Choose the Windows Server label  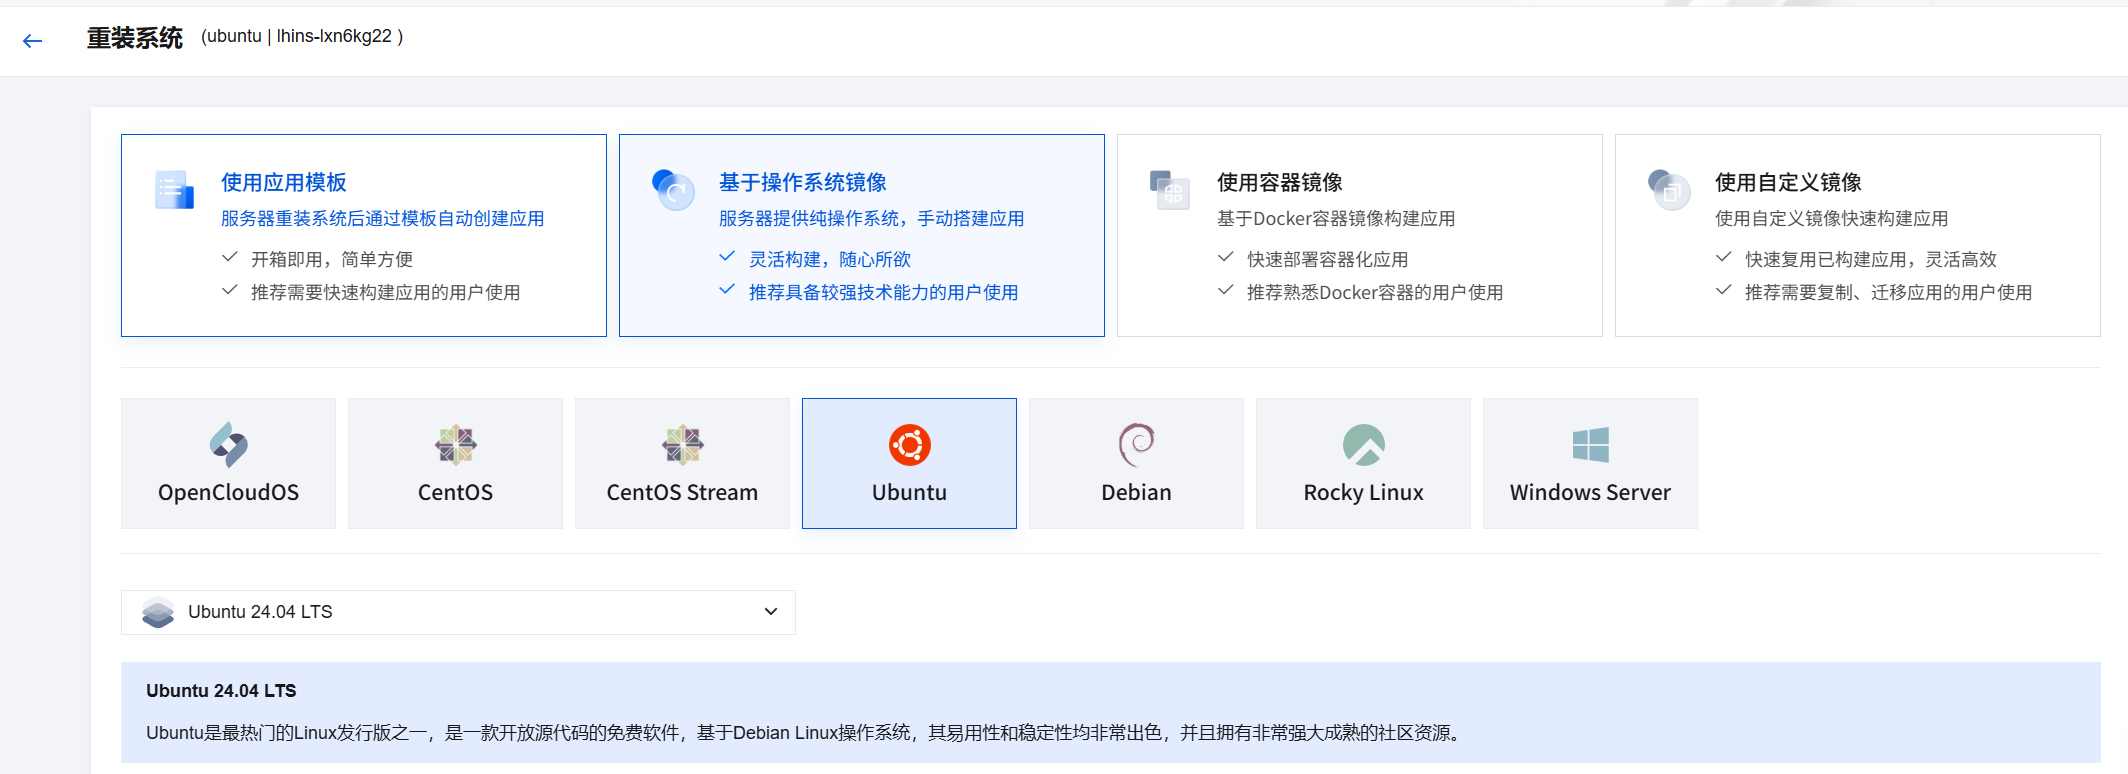pos(1591,492)
